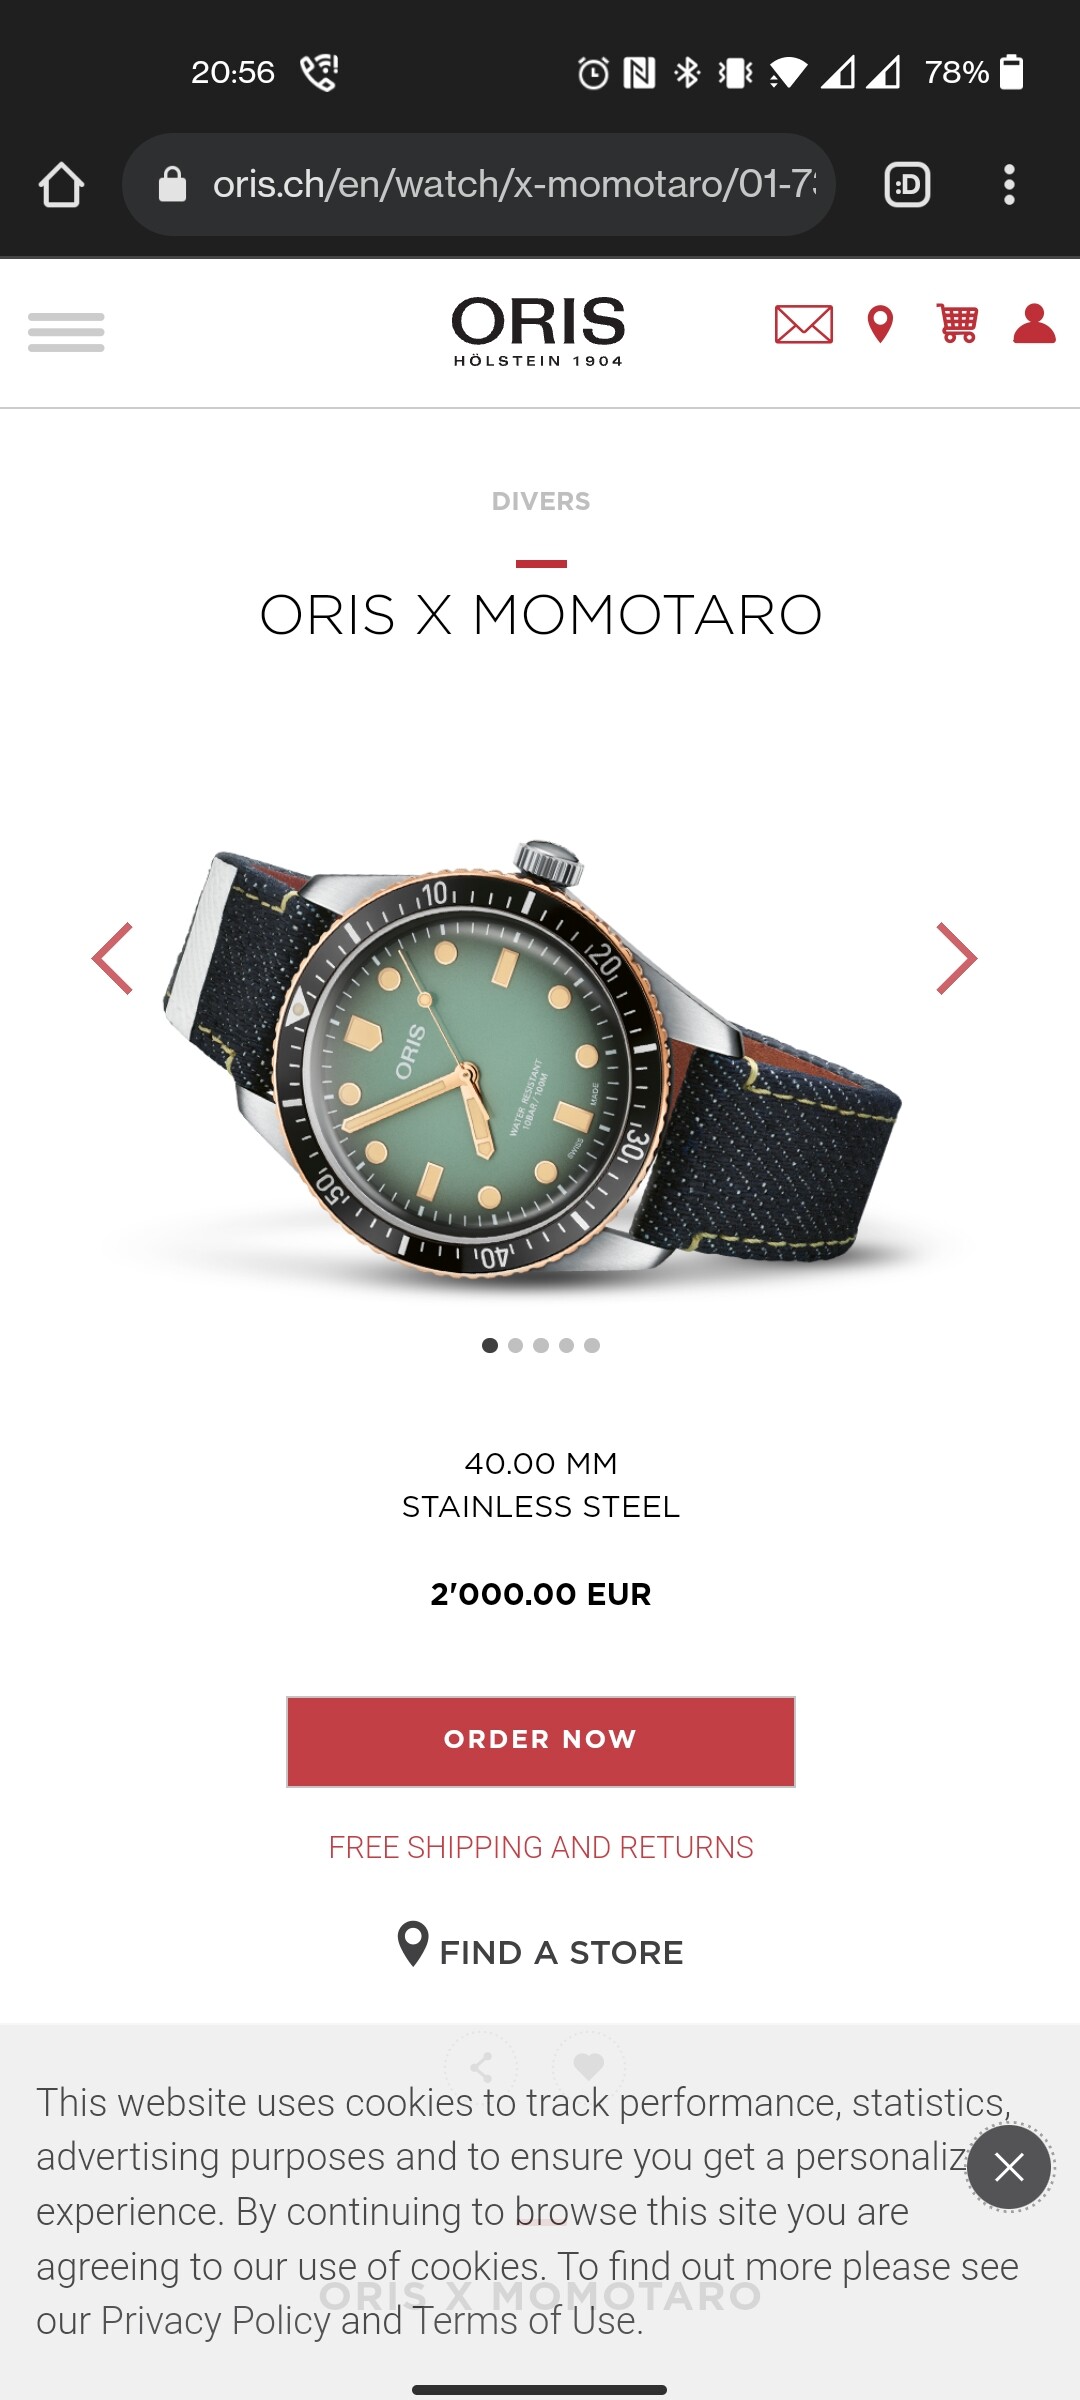Image resolution: width=1080 pixels, height=2400 pixels.
Task: Select the second carousel dot indicator
Action: click(515, 1345)
